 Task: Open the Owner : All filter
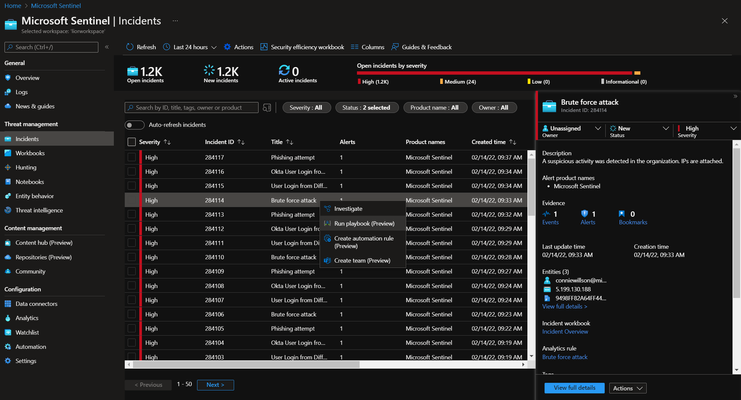[494, 108]
